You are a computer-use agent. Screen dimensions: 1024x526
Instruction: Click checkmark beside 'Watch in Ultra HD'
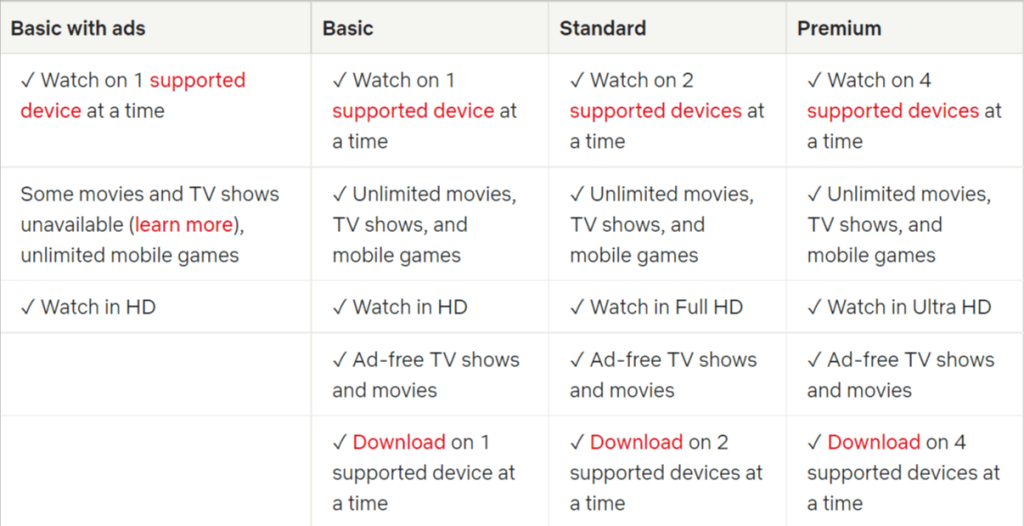click(814, 307)
